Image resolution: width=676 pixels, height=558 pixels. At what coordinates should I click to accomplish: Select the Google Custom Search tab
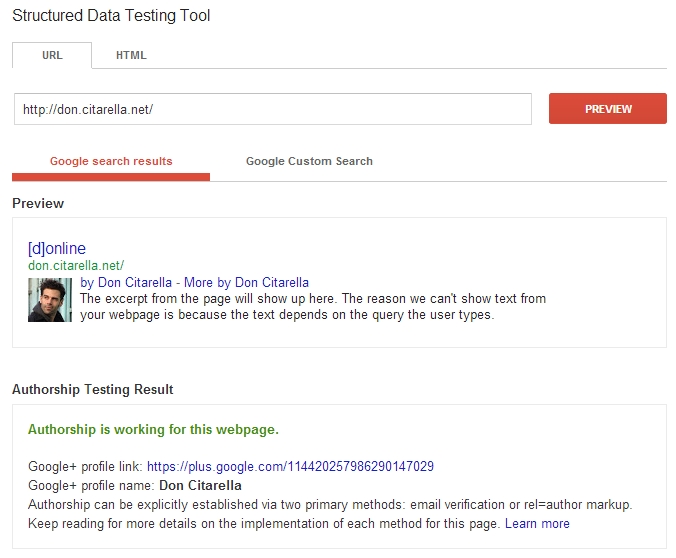tap(309, 161)
